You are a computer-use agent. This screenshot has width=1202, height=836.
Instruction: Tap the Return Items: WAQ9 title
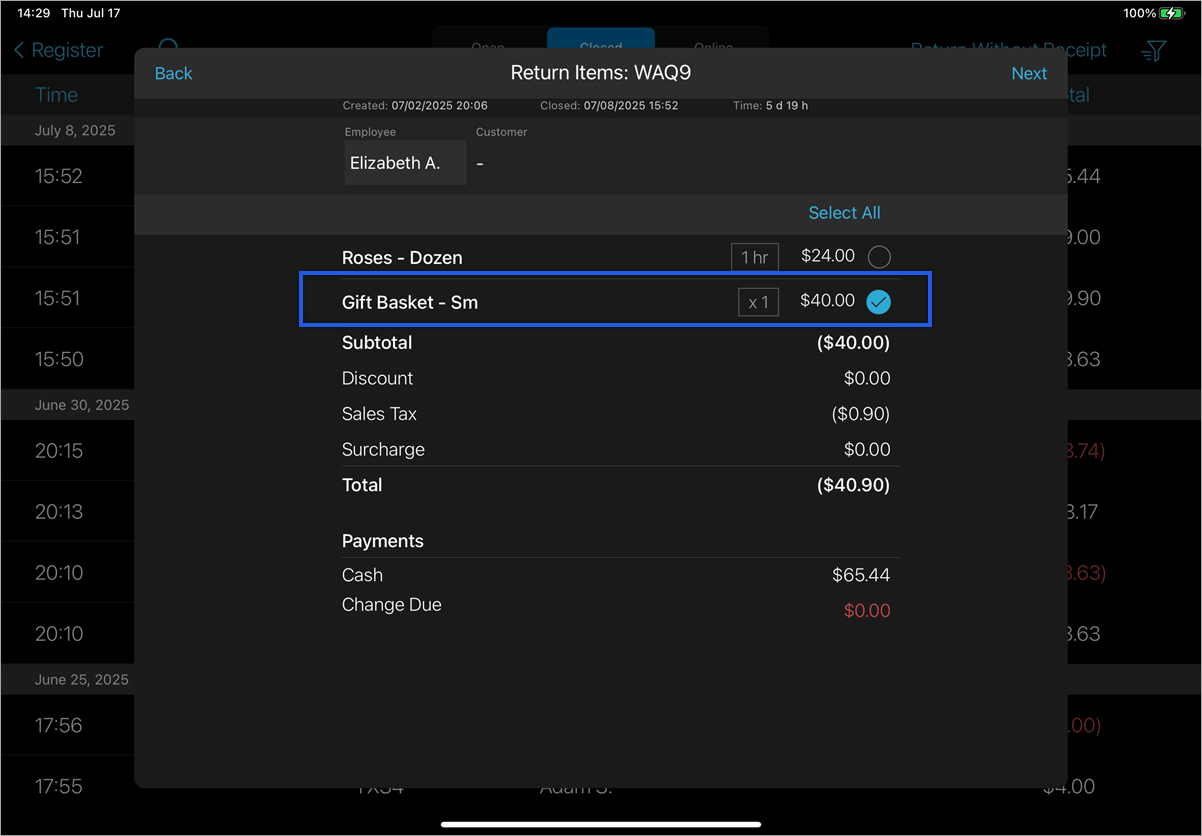[x=601, y=74]
